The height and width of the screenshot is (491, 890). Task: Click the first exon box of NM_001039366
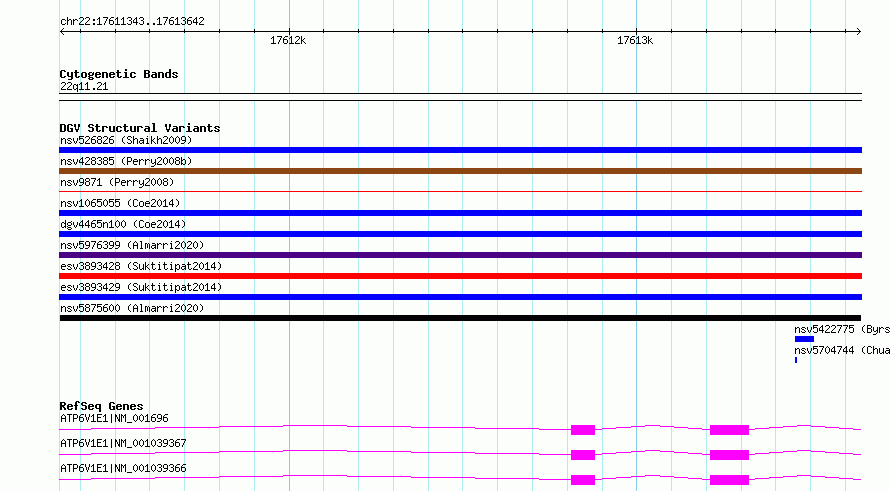click(583, 480)
